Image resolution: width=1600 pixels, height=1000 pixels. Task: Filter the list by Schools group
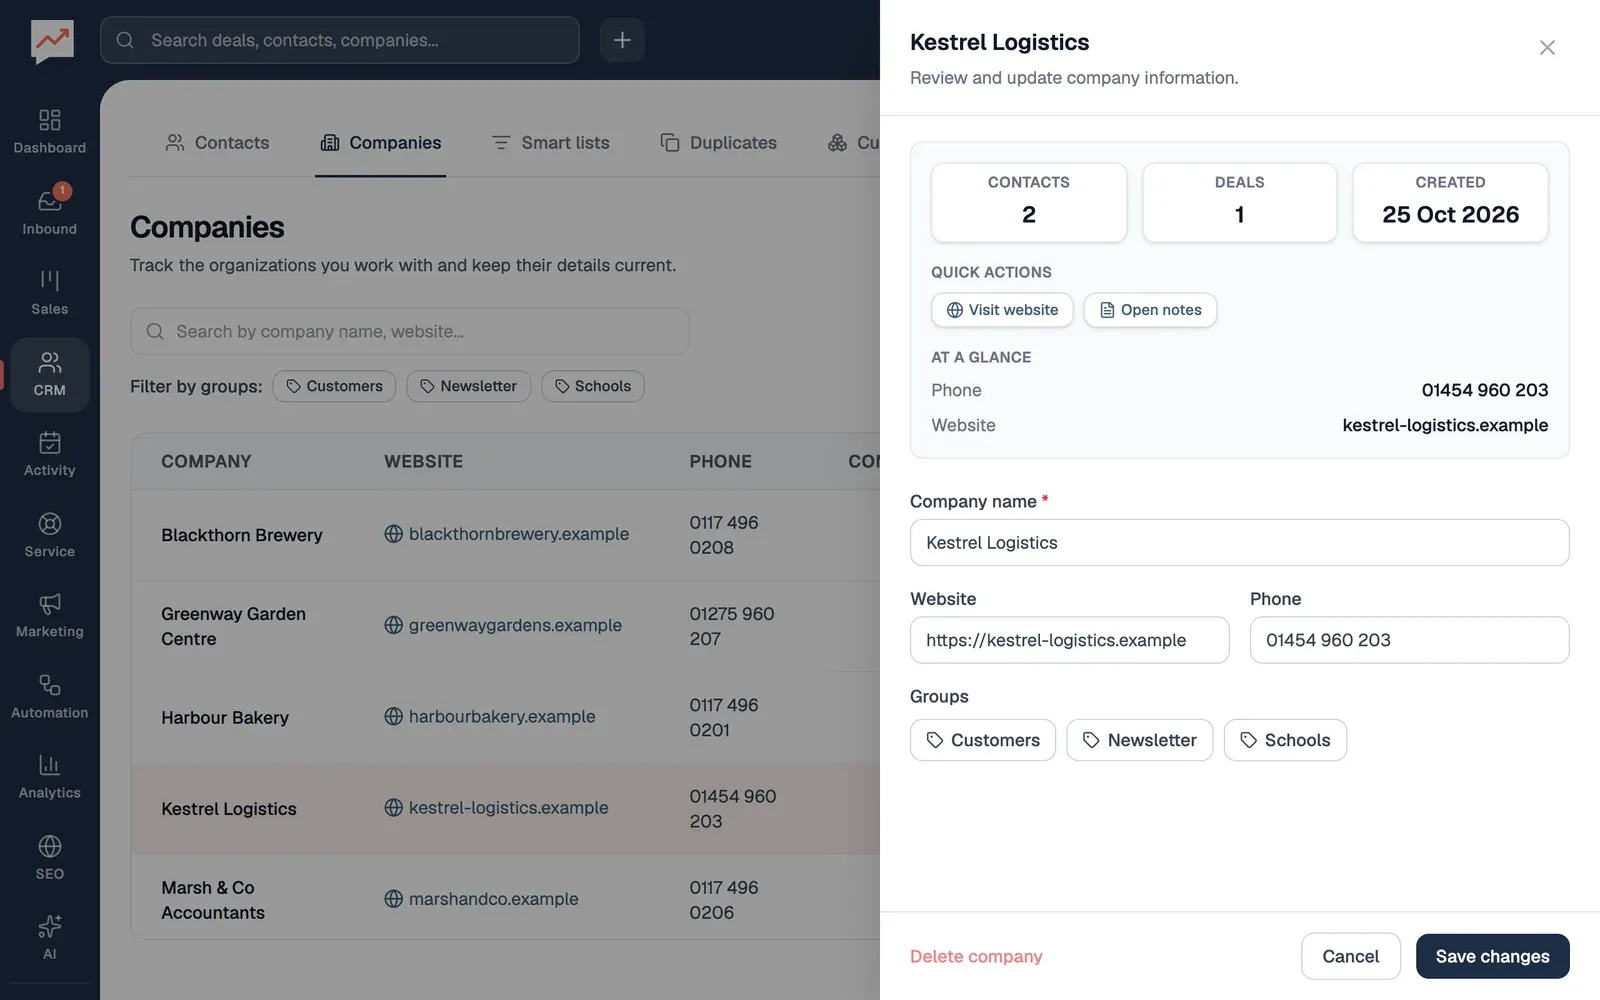click(x=593, y=386)
